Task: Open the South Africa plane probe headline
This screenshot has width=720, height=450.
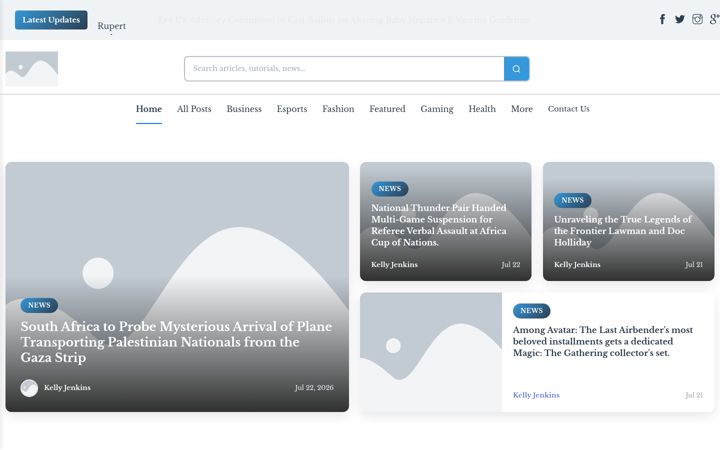Action: click(x=176, y=342)
